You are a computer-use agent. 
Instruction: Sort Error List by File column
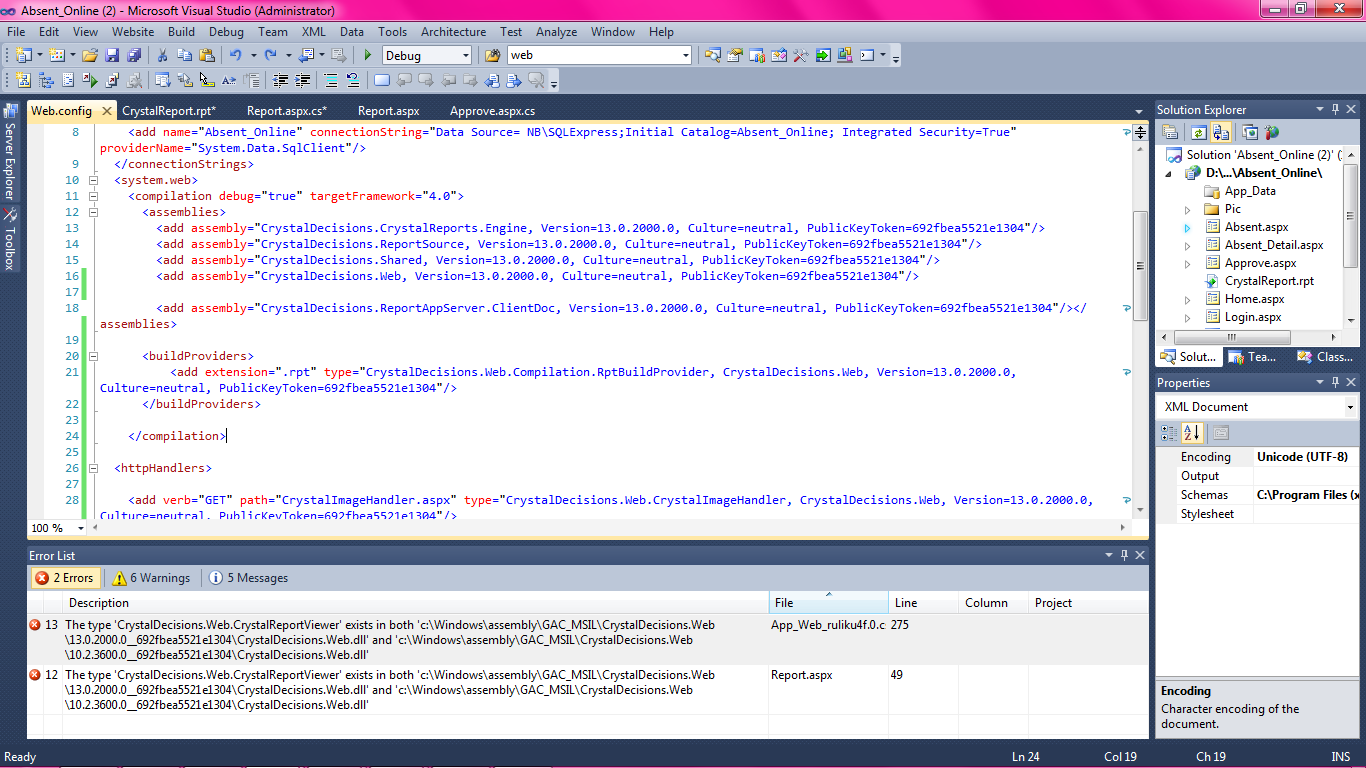click(829, 603)
